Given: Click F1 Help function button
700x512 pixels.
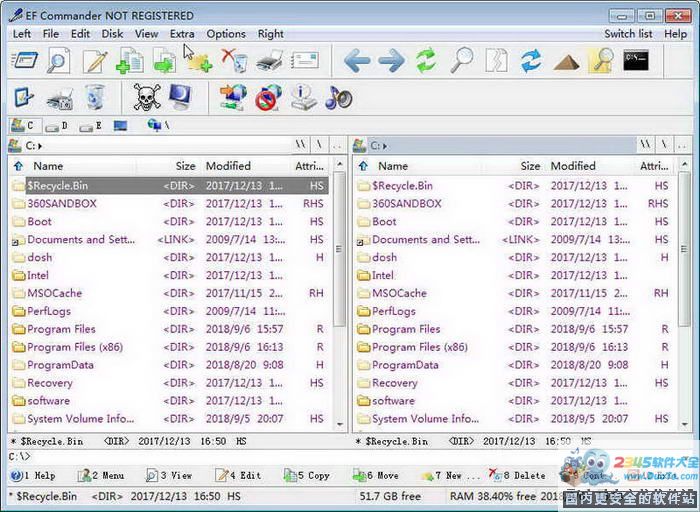Looking at the screenshot, I should (33, 476).
